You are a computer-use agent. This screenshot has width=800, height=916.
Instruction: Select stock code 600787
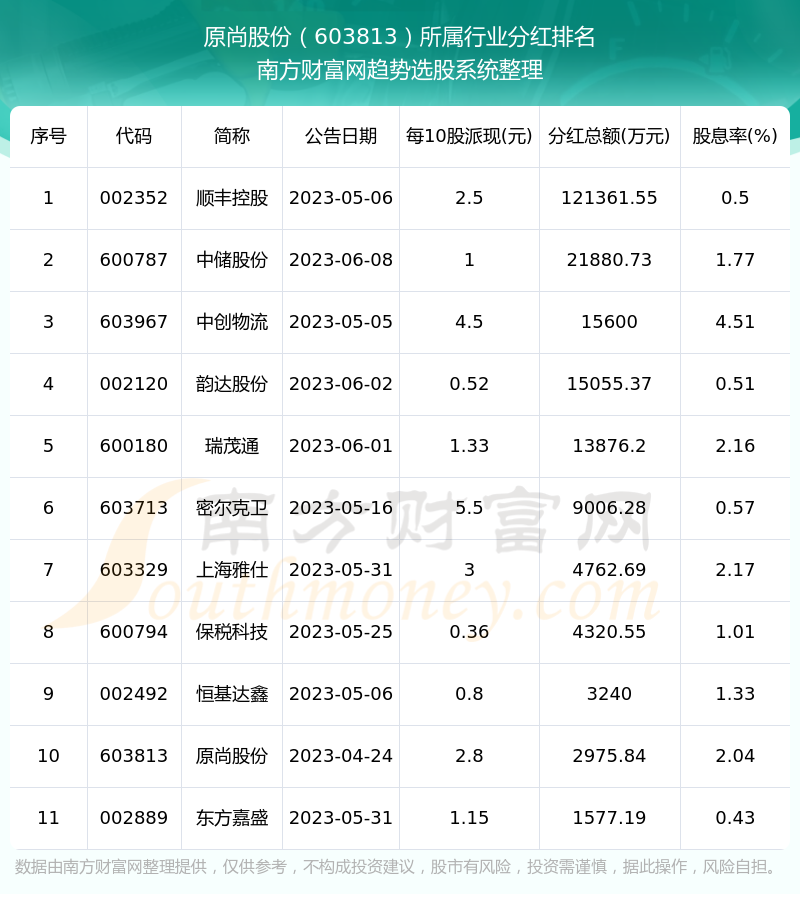(134, 260)
